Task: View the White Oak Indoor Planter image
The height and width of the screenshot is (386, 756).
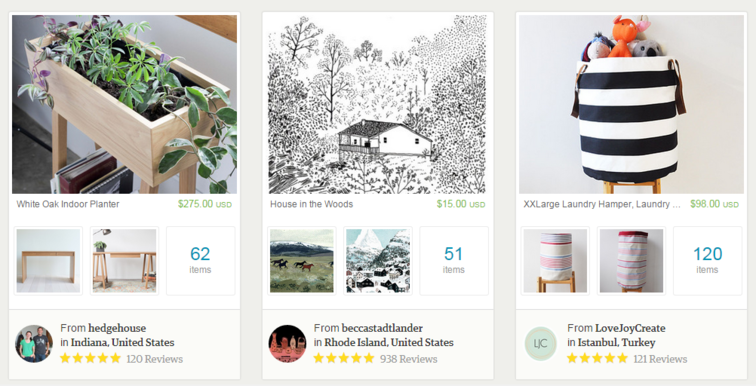Action: tap(124, 104)
